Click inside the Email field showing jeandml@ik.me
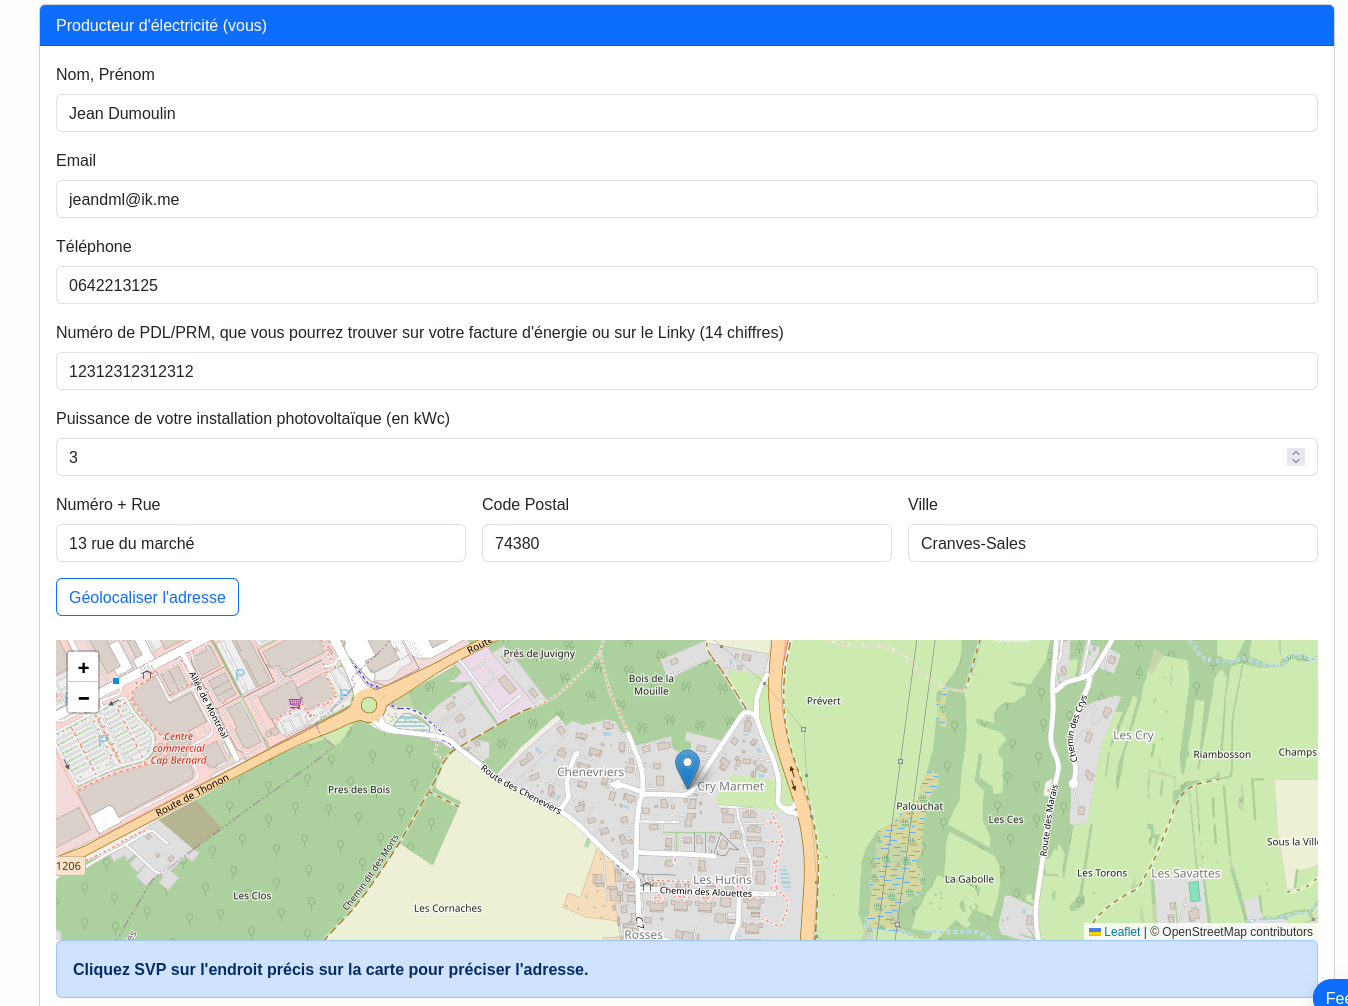 687,199
